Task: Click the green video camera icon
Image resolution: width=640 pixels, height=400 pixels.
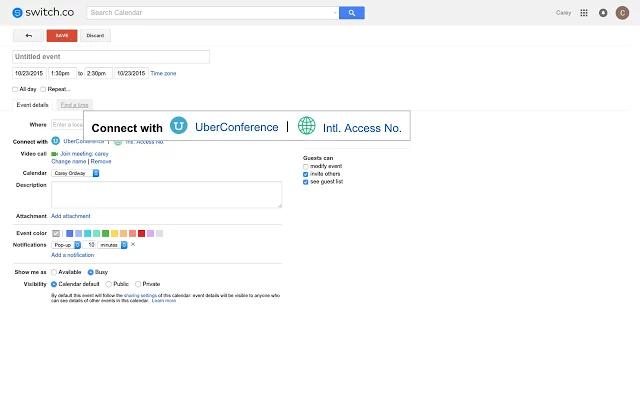Action: [54, 154]
